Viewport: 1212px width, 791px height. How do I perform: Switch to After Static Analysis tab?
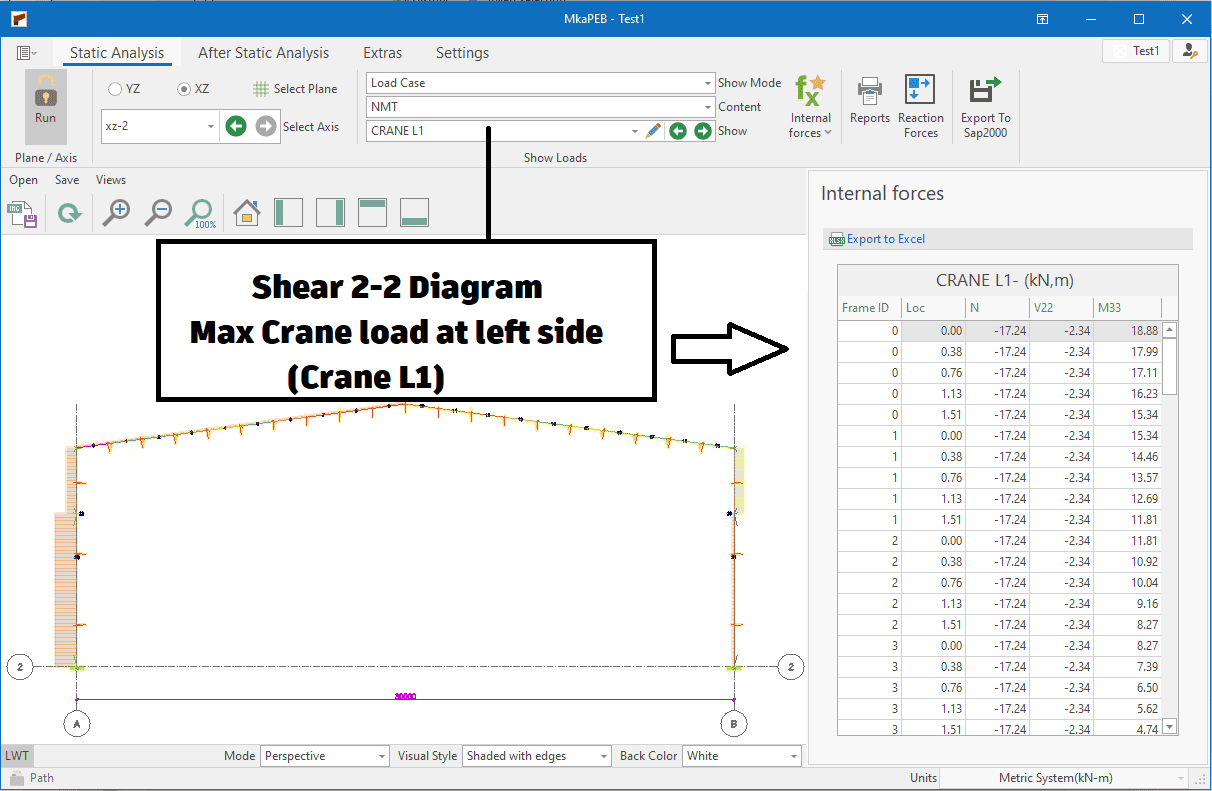pos(263,53)
